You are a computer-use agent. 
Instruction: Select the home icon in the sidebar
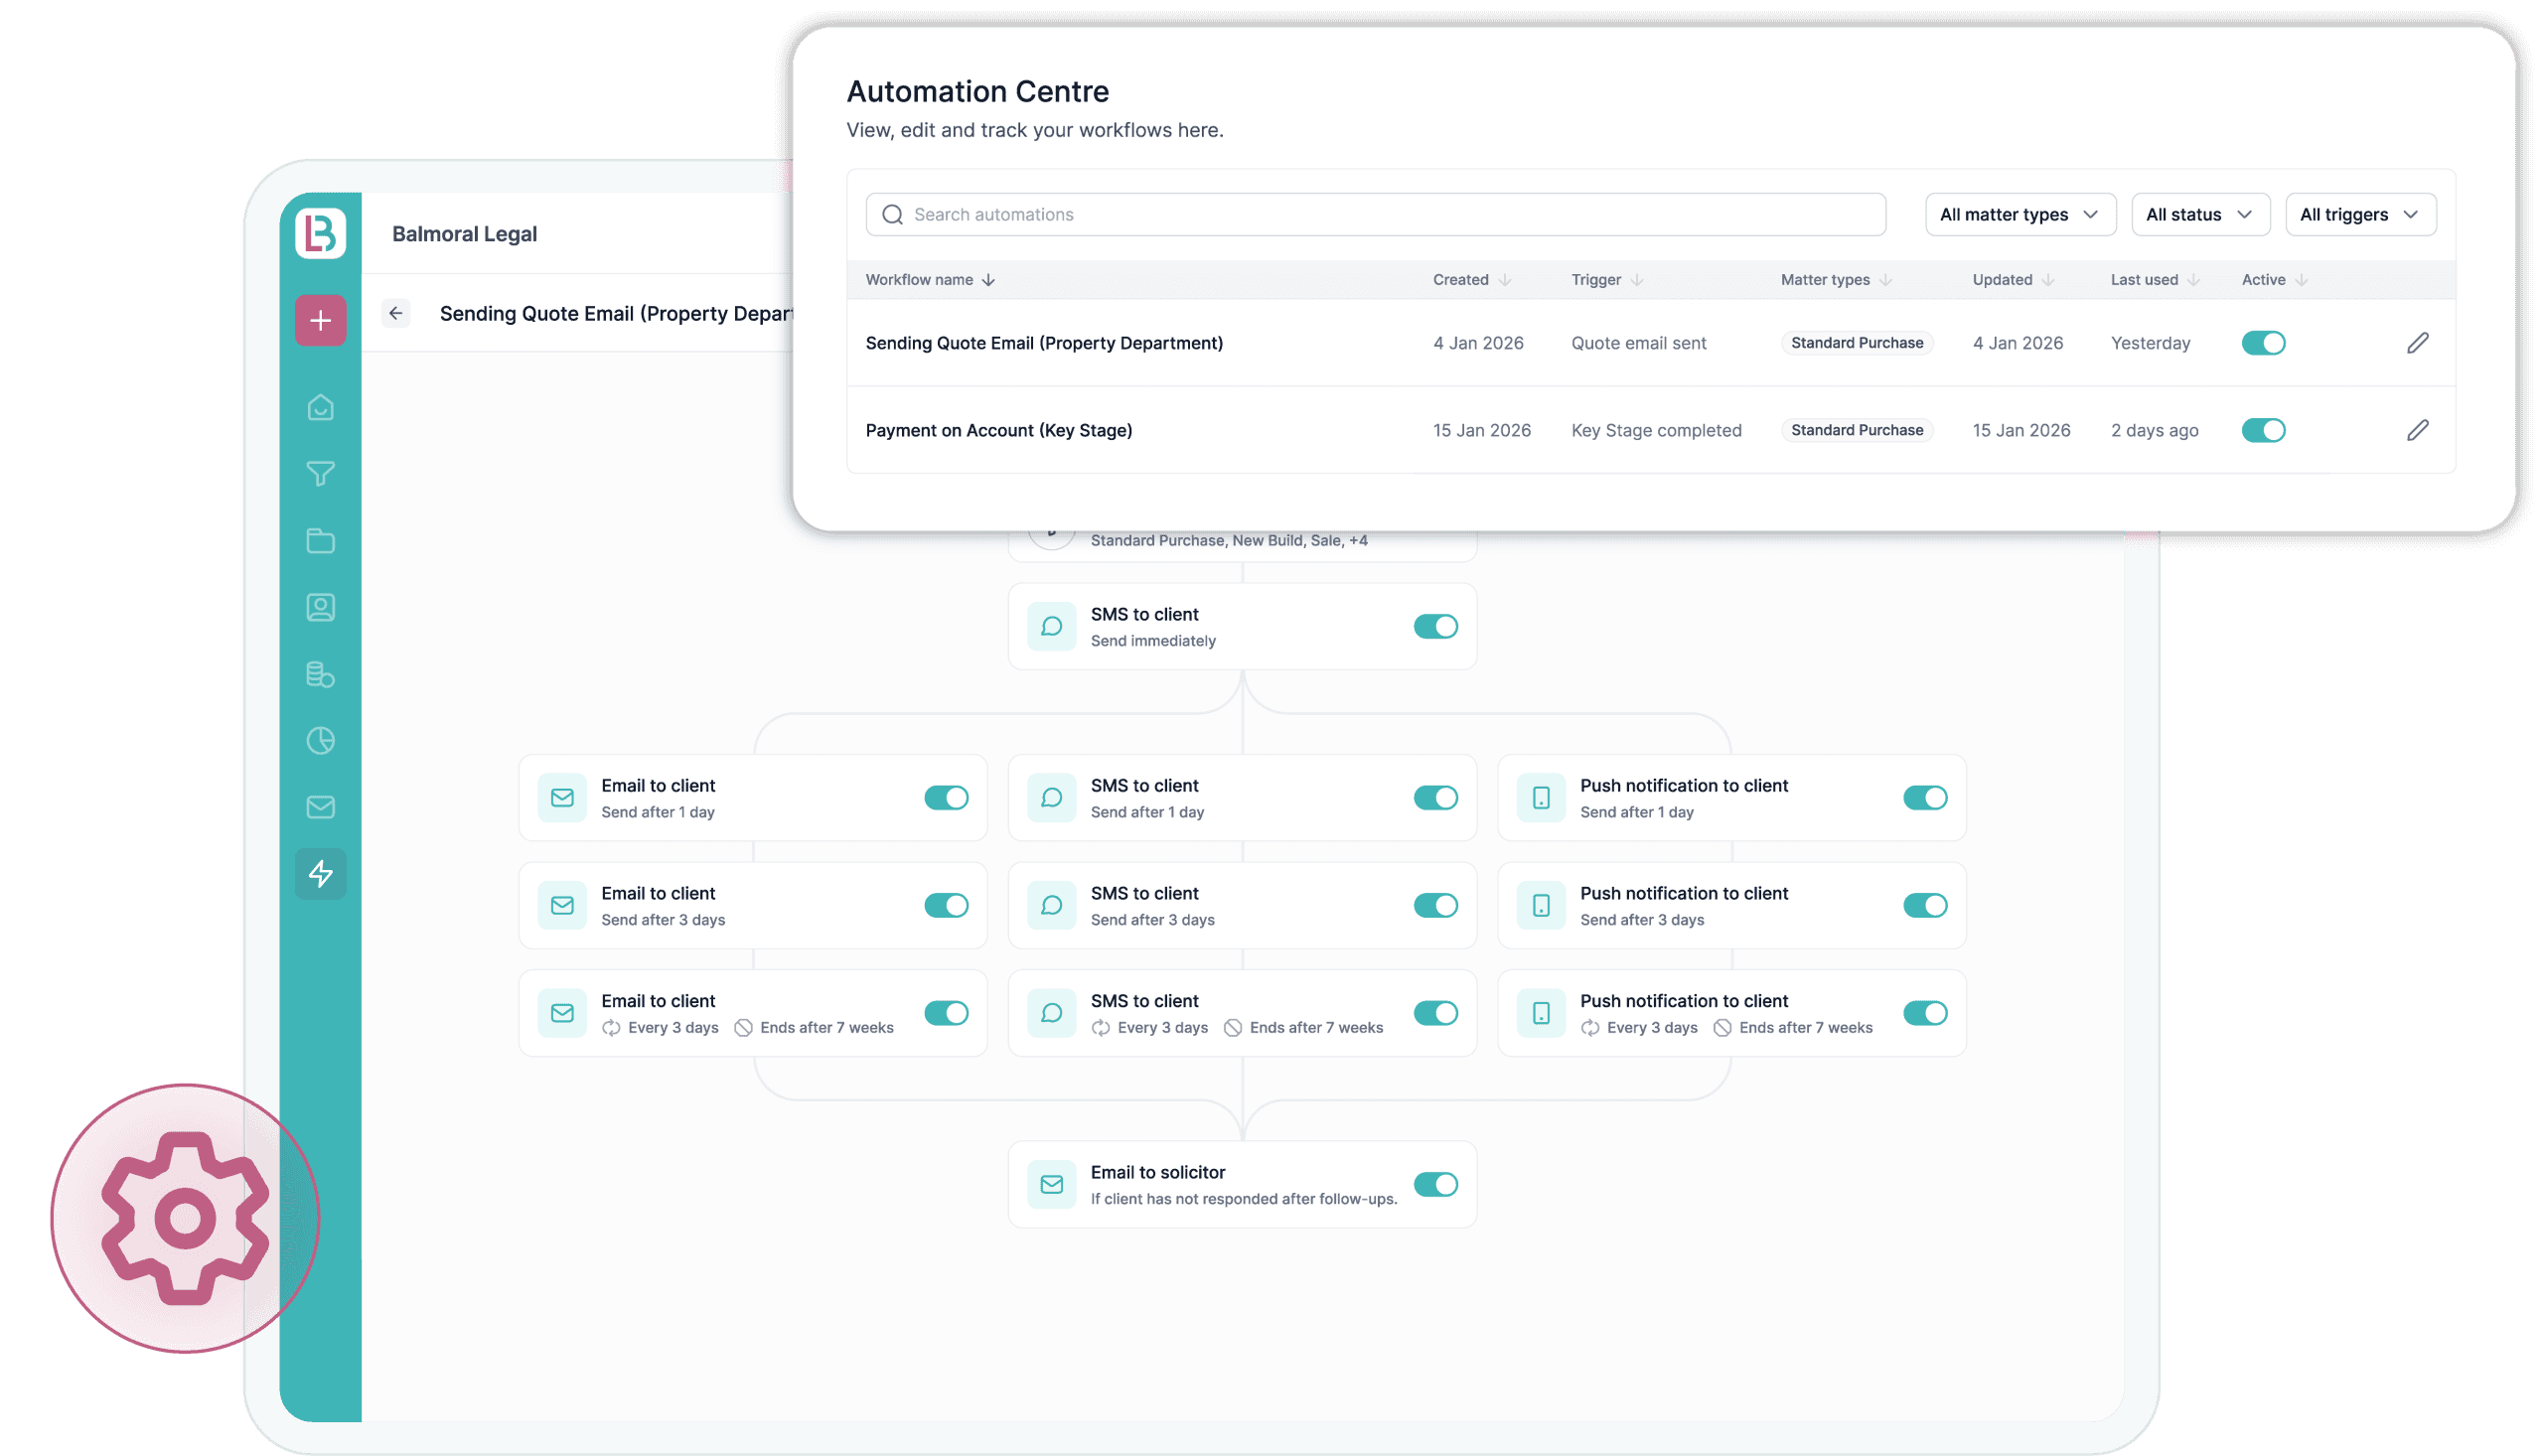(x=320, y=407)
